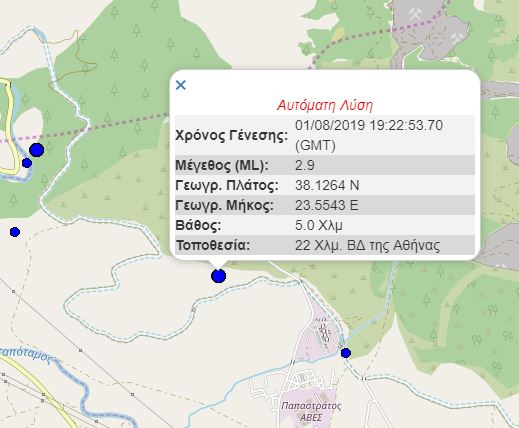Select the largest blue marker beside yellow road
The height and width of the screenshot is (428, 519).
click(x=37, y=150)
